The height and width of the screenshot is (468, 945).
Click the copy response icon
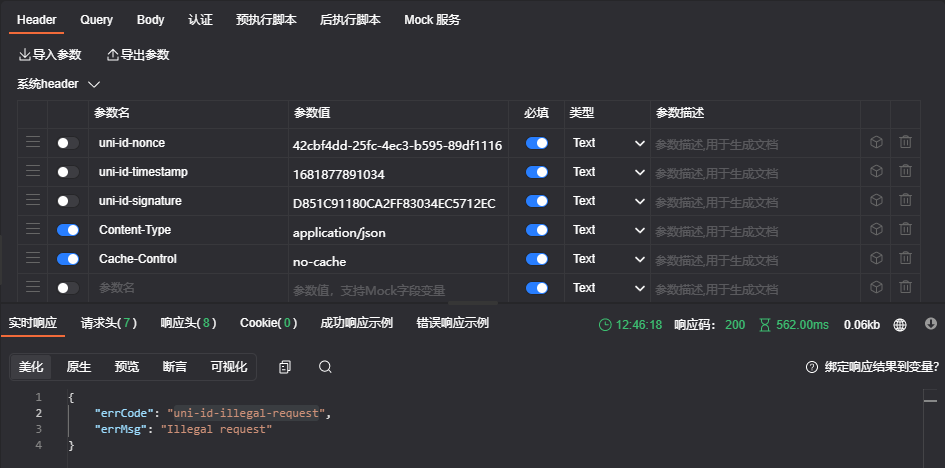285,367
